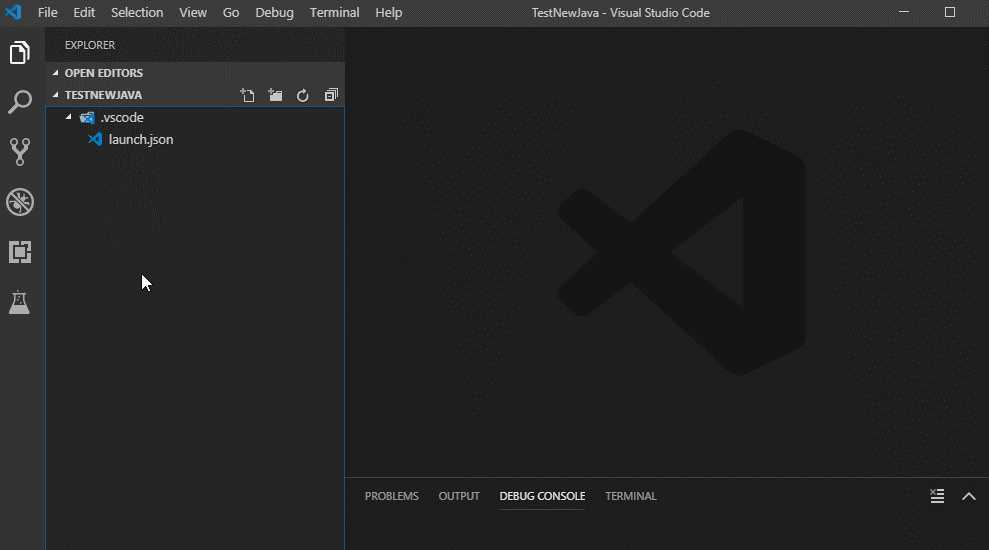
Task: Open the Help menu
Action: [389, 13]
